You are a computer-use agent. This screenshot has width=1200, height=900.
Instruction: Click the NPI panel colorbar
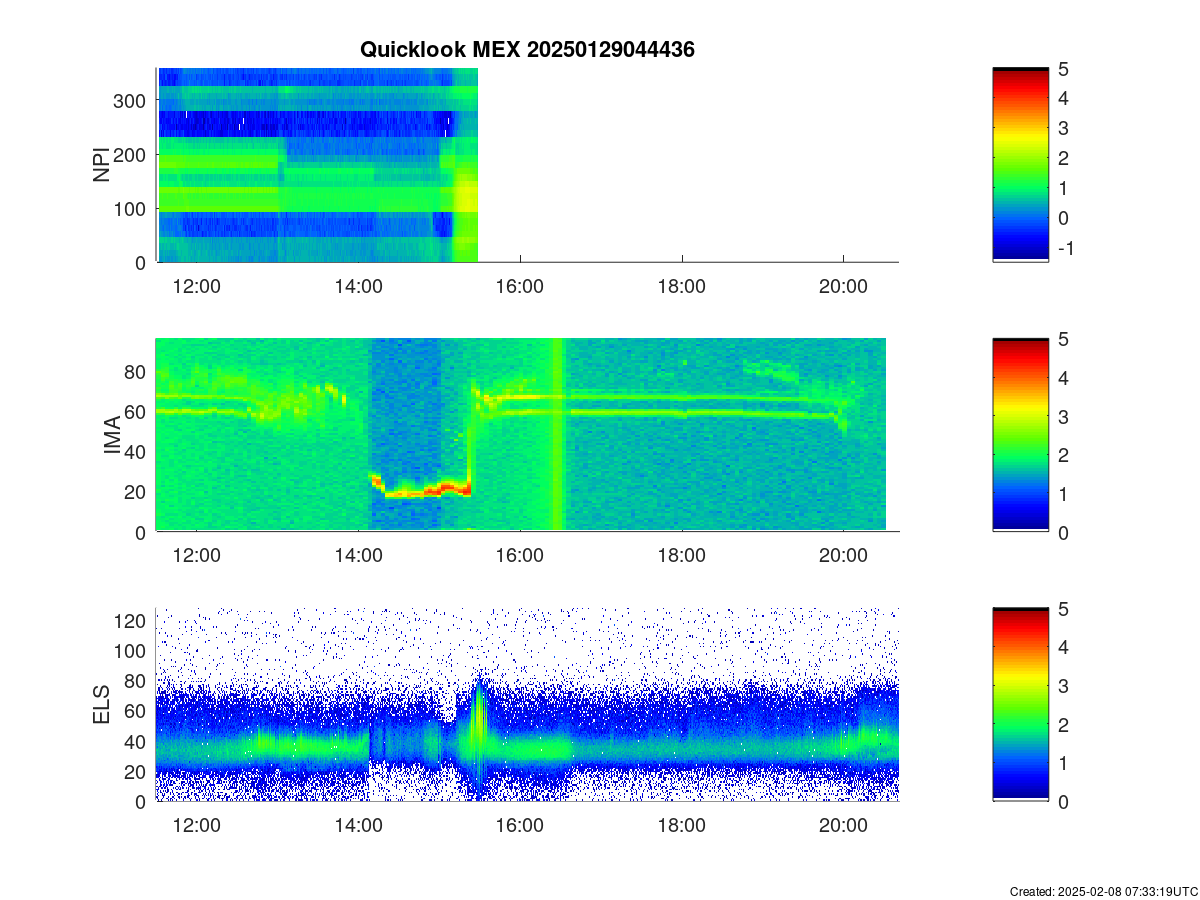click(1020, 165)
